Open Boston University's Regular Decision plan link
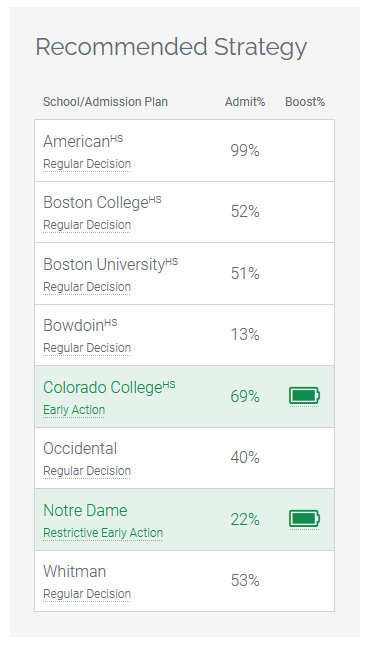Viewport: 372px width, 650px height. [x=87, y=287]
